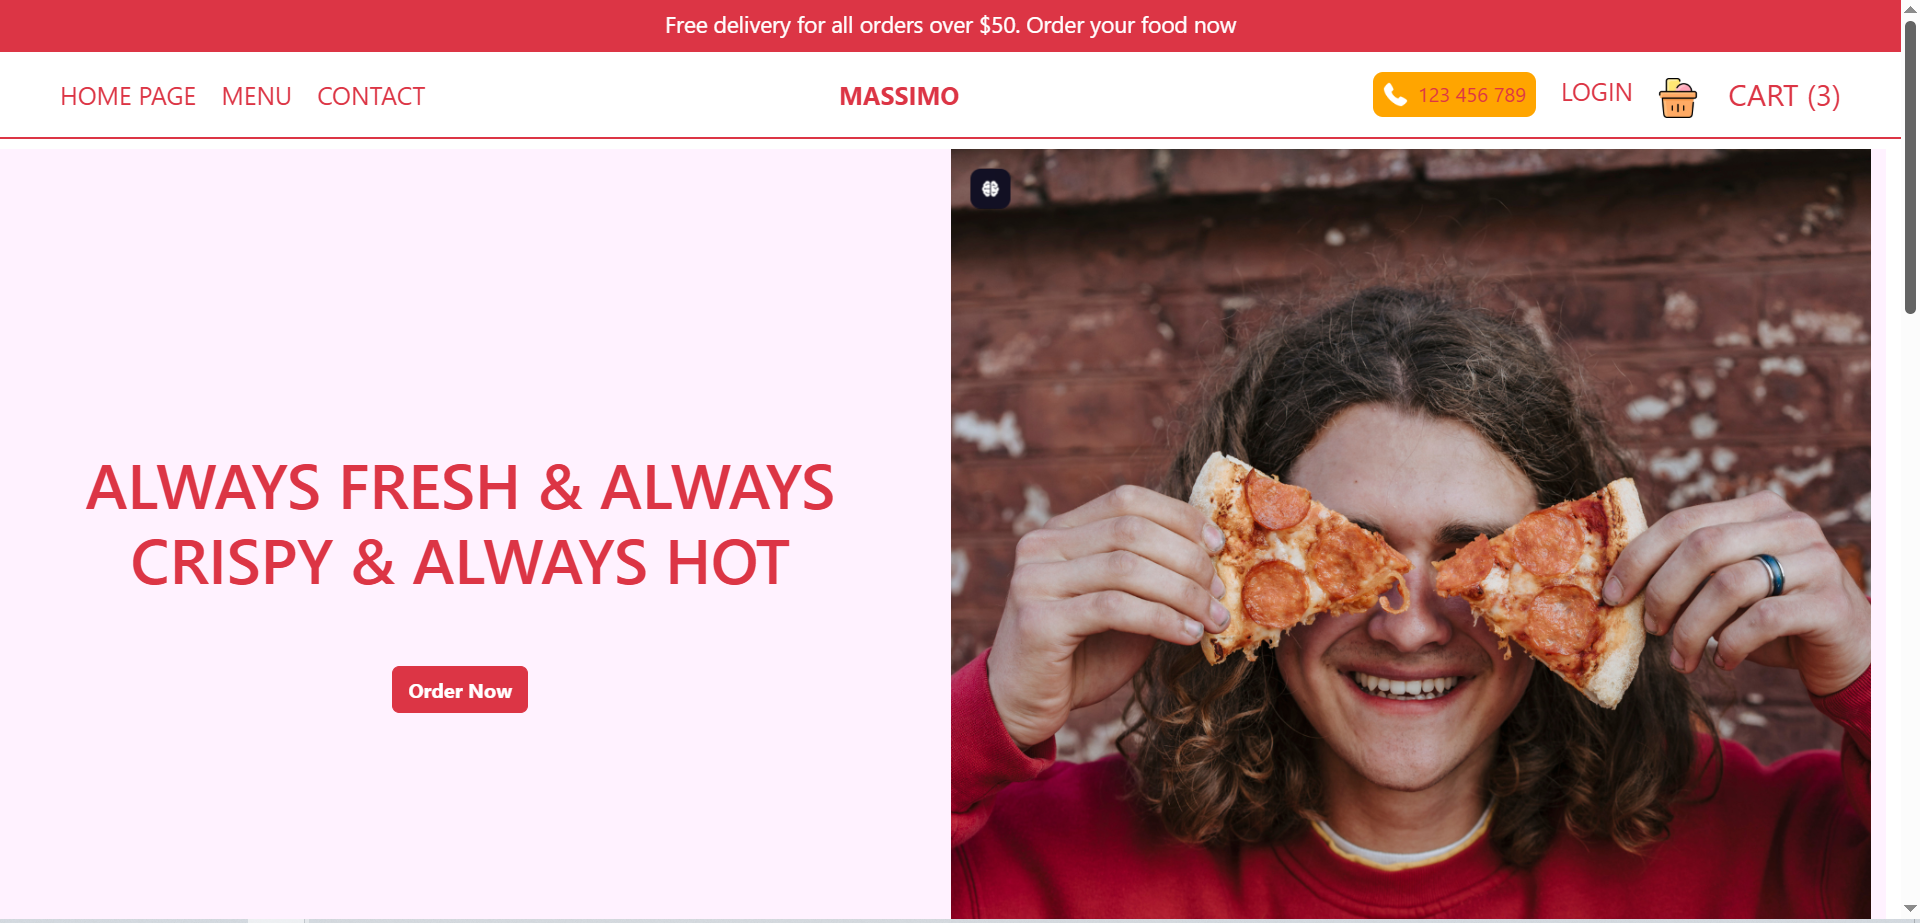1920x923 pixels.
Task: Click the scrollbar up arrow
Action: [x=1910, y=8]
